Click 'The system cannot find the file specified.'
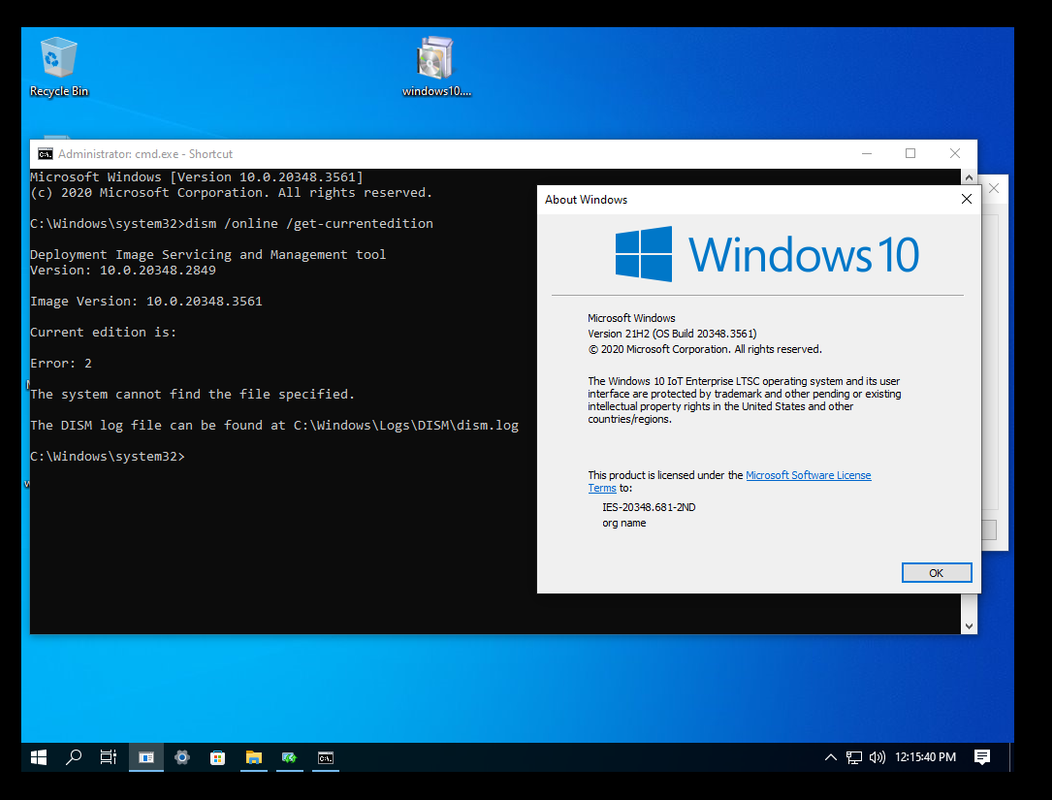This screenshot has width=1052, height=800. click(193, 395)
